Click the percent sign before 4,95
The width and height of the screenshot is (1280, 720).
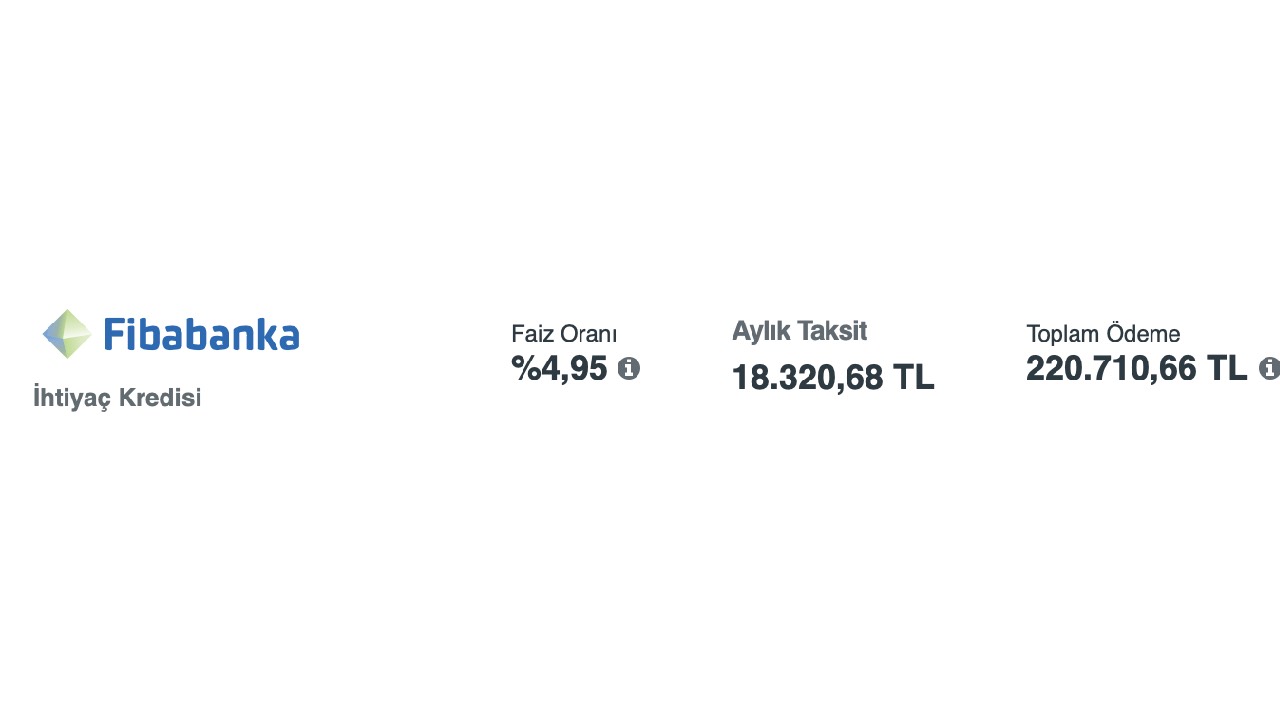click(525, 369)
